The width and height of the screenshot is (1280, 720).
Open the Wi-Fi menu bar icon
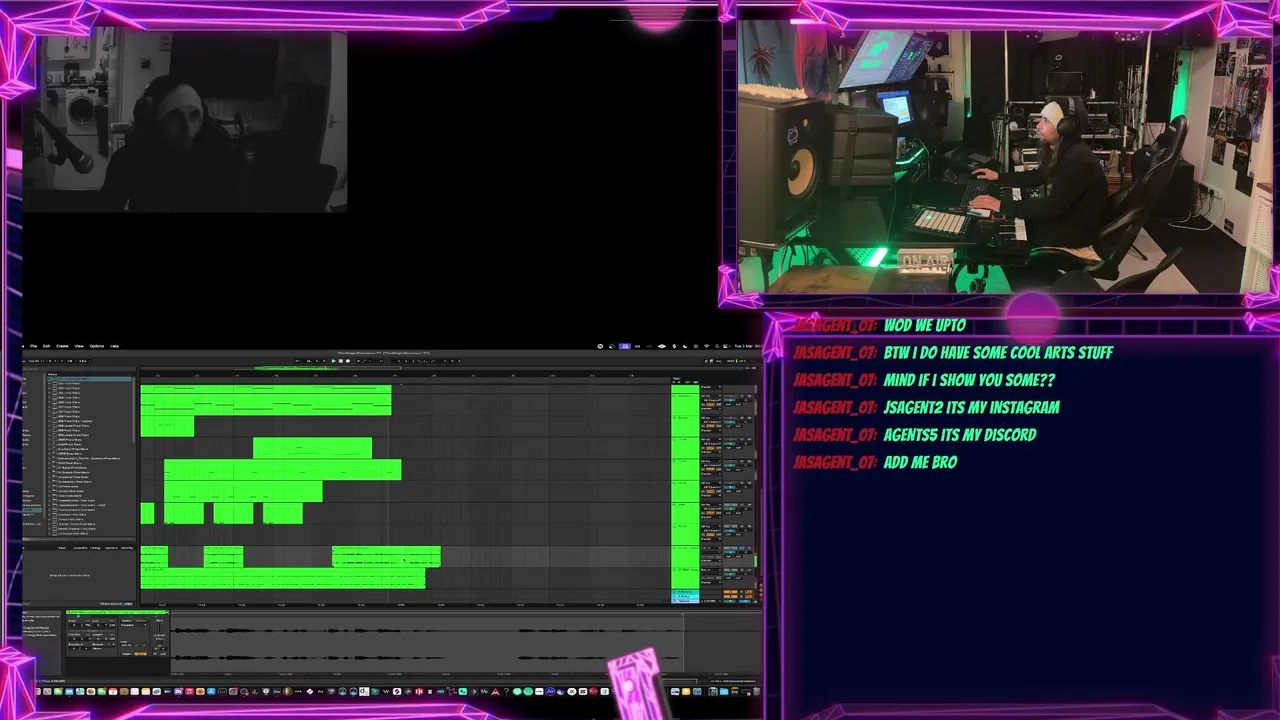click(x=707, y=346)
